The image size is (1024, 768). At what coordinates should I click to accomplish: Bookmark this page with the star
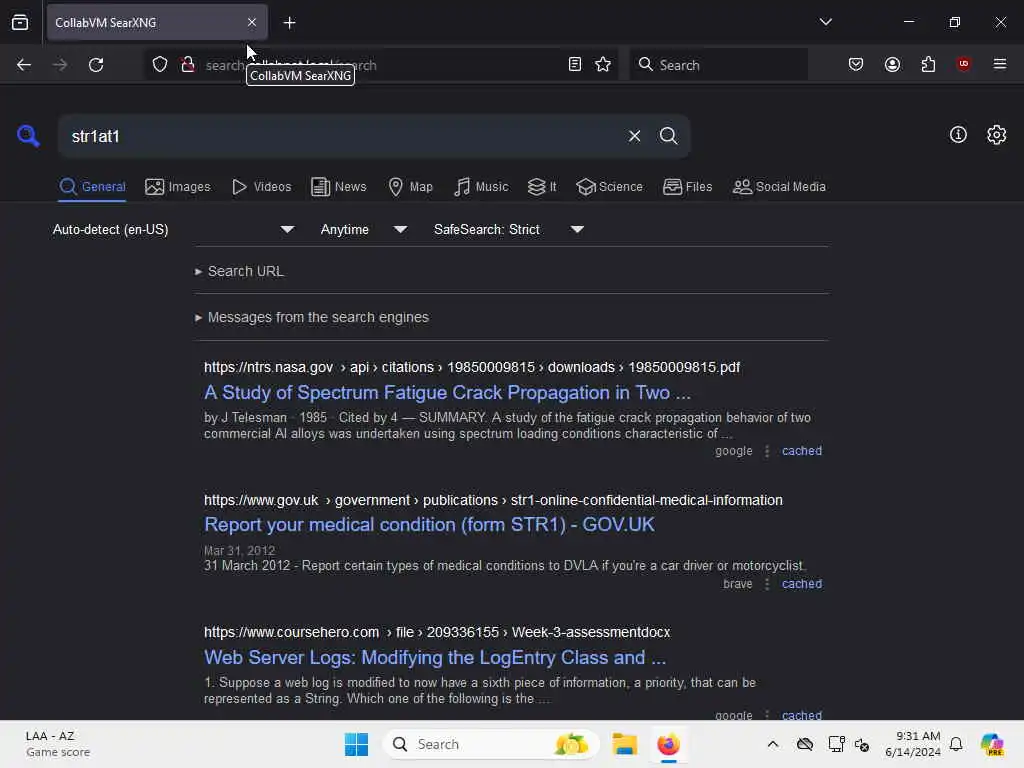pyautogui.click(x=603, y=64)
